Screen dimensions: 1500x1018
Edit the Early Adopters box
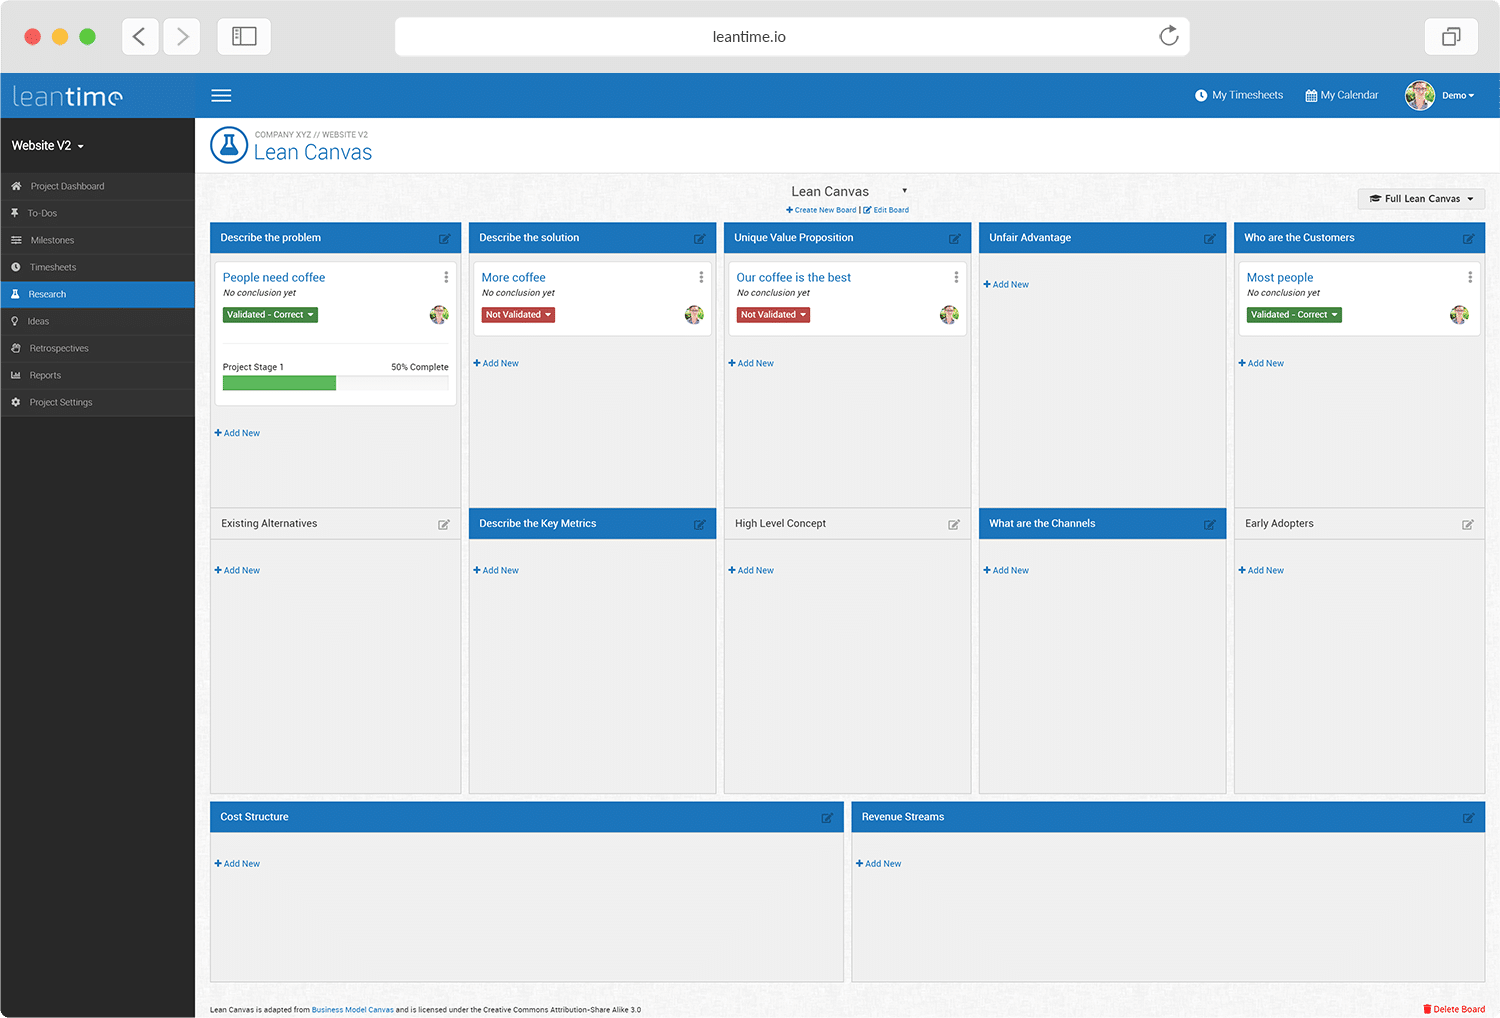1468,525
